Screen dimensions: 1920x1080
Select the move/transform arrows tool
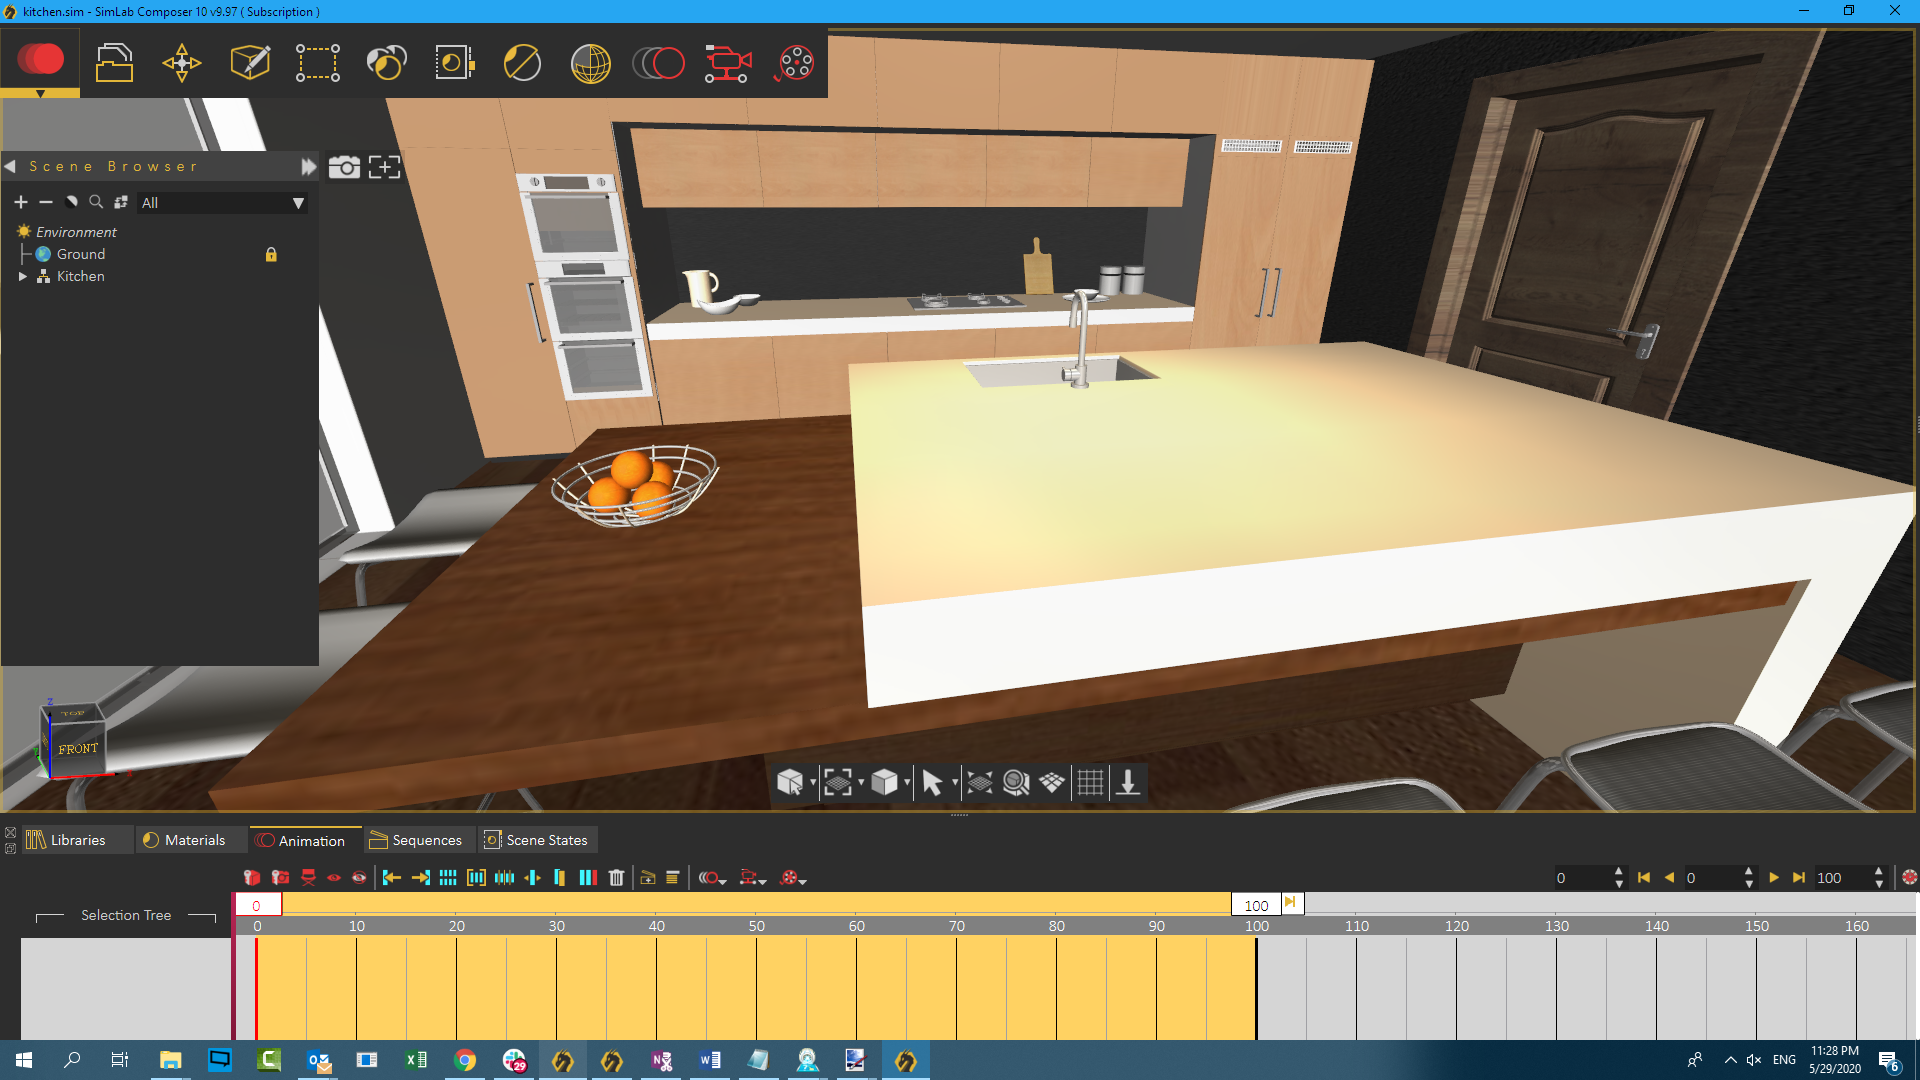pyautogui.click(x=182, y=63)
